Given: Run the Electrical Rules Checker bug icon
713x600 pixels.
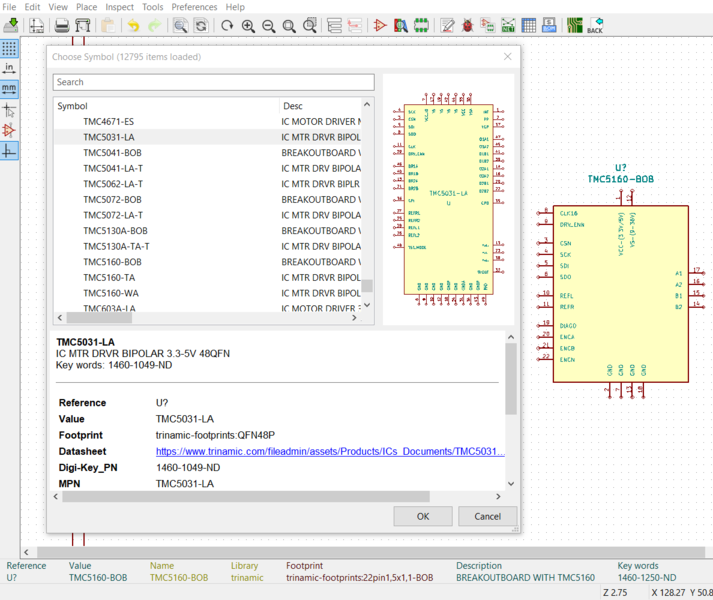Looking at the screenshot, I should coord(467,25).
